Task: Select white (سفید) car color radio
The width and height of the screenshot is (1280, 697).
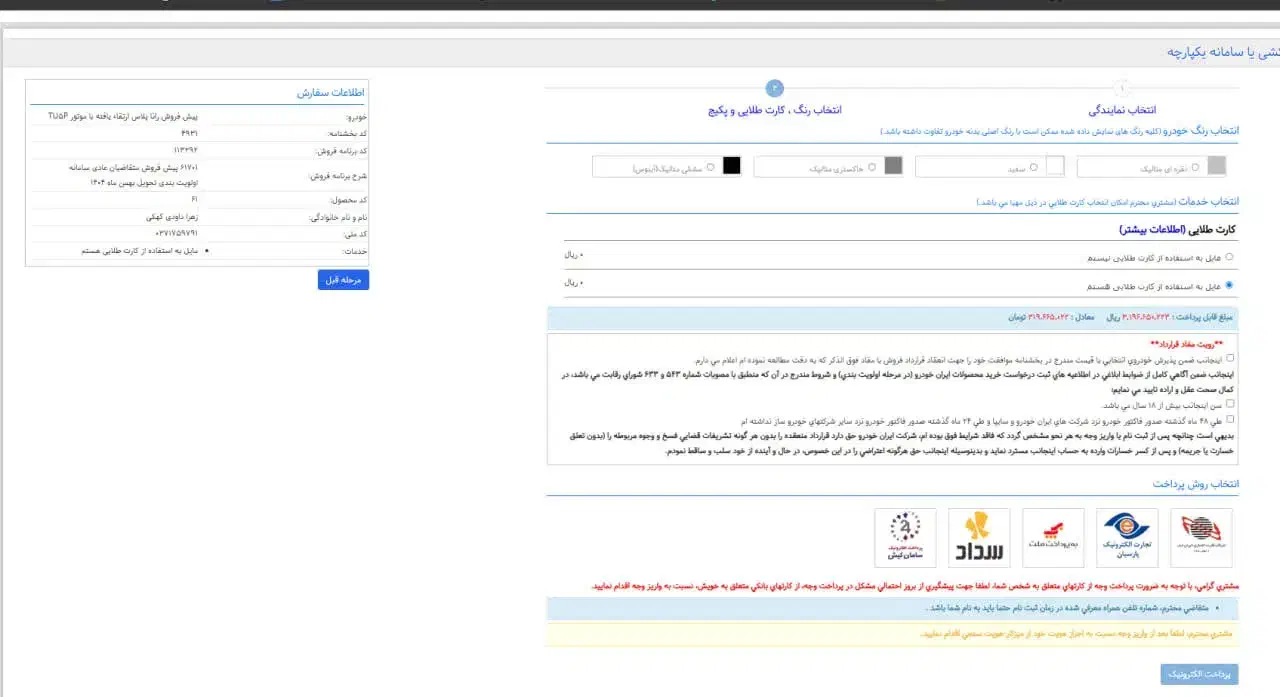Action: (x=1033, y=167)
